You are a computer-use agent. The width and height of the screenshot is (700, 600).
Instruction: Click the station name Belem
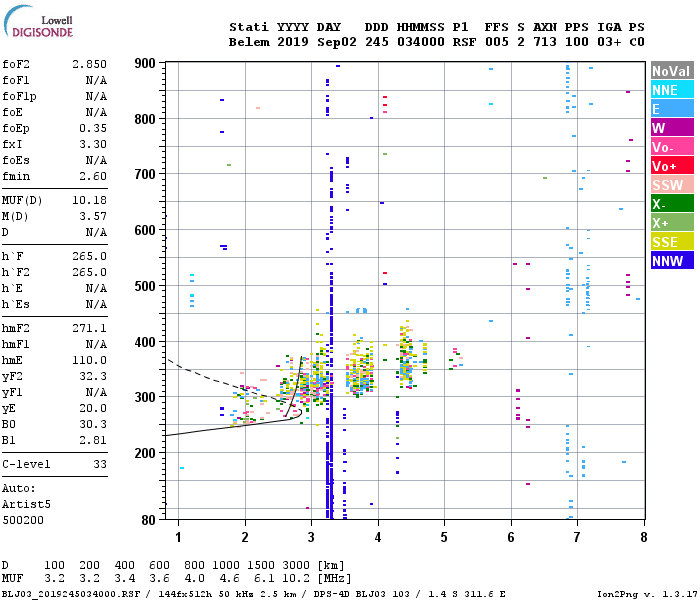click(x=249, y=42)
